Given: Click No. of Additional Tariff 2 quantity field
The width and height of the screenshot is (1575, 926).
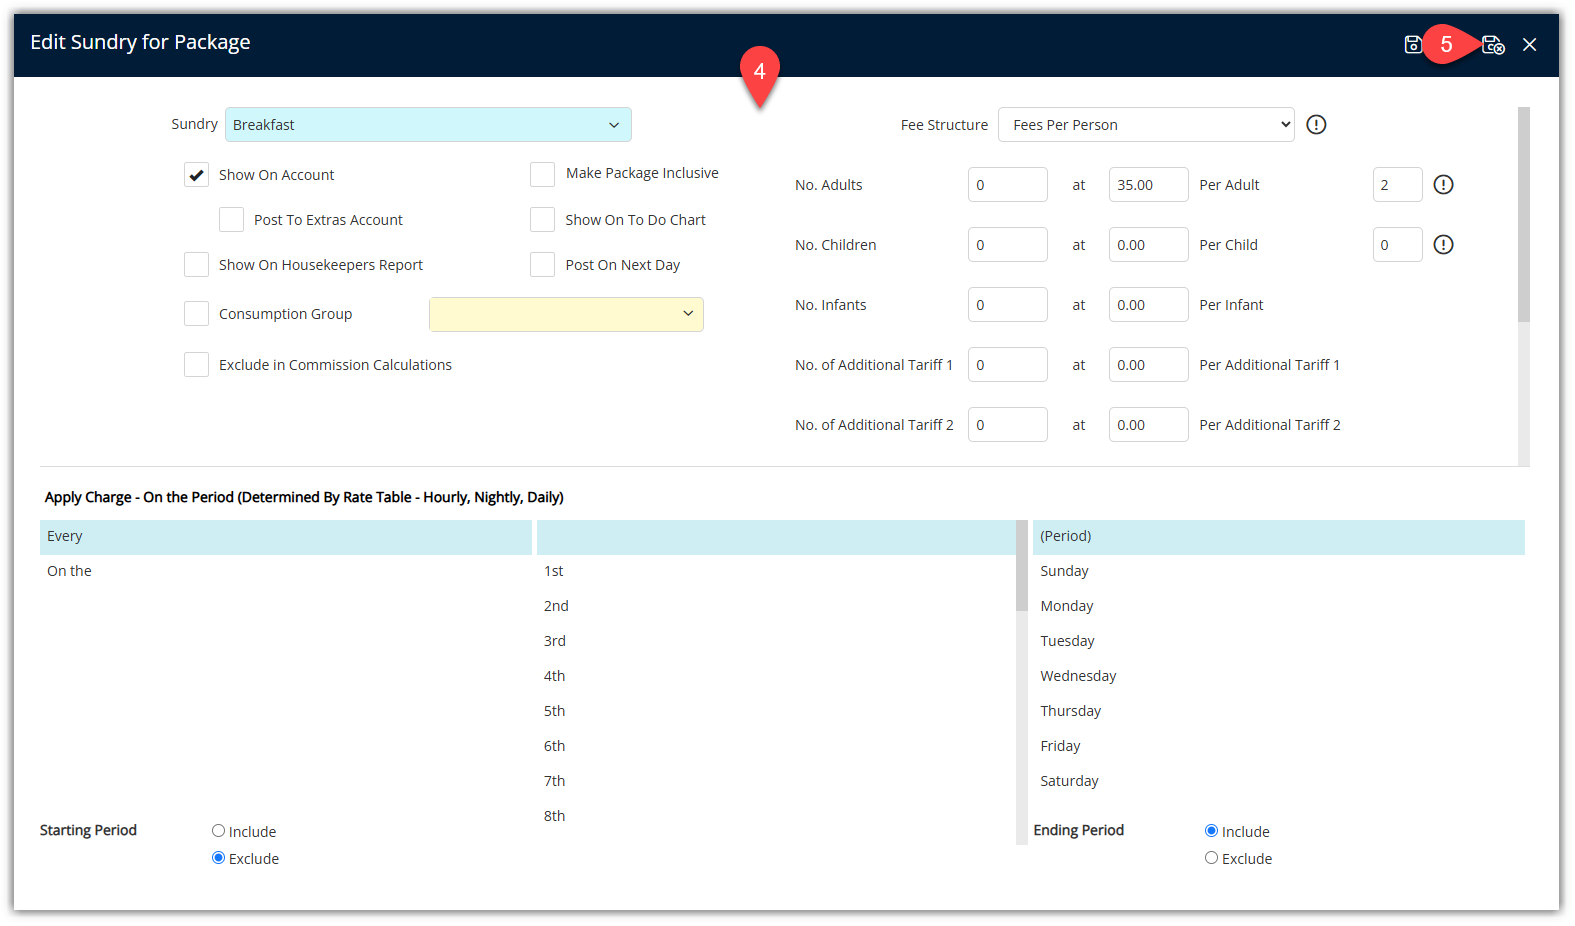Looking at the screenshot, I should pyautogui.click(x=1007, y=424).
